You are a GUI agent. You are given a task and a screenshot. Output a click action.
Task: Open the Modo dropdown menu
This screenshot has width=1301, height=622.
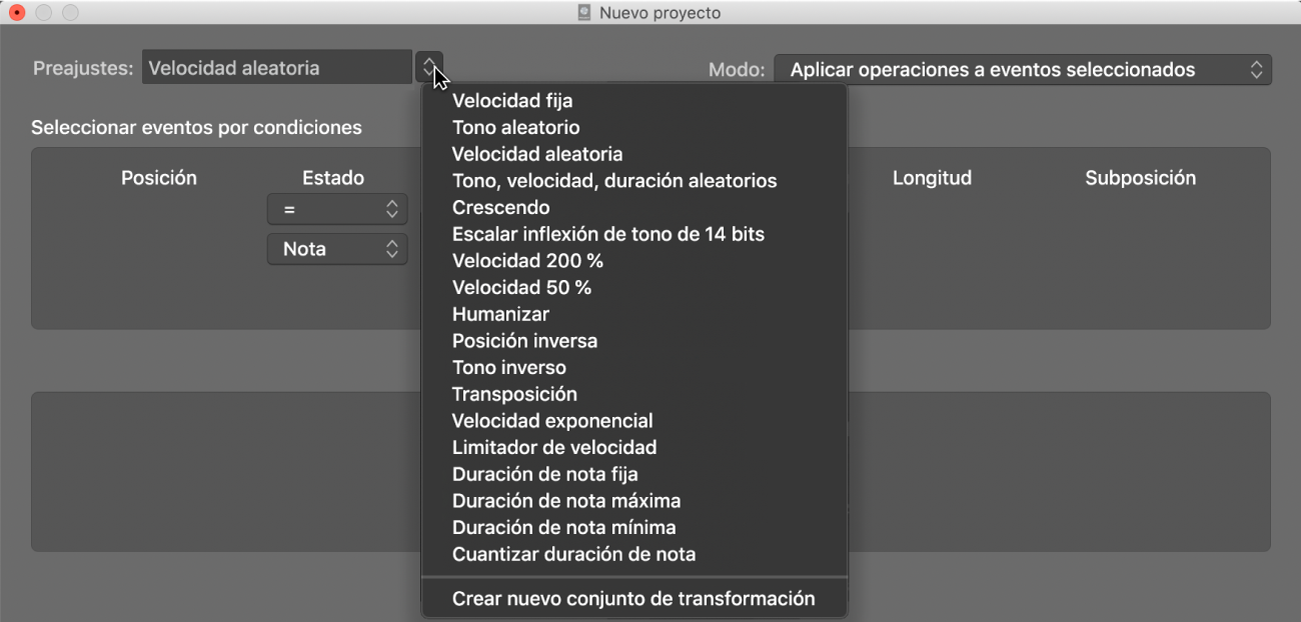[1022, 70]
